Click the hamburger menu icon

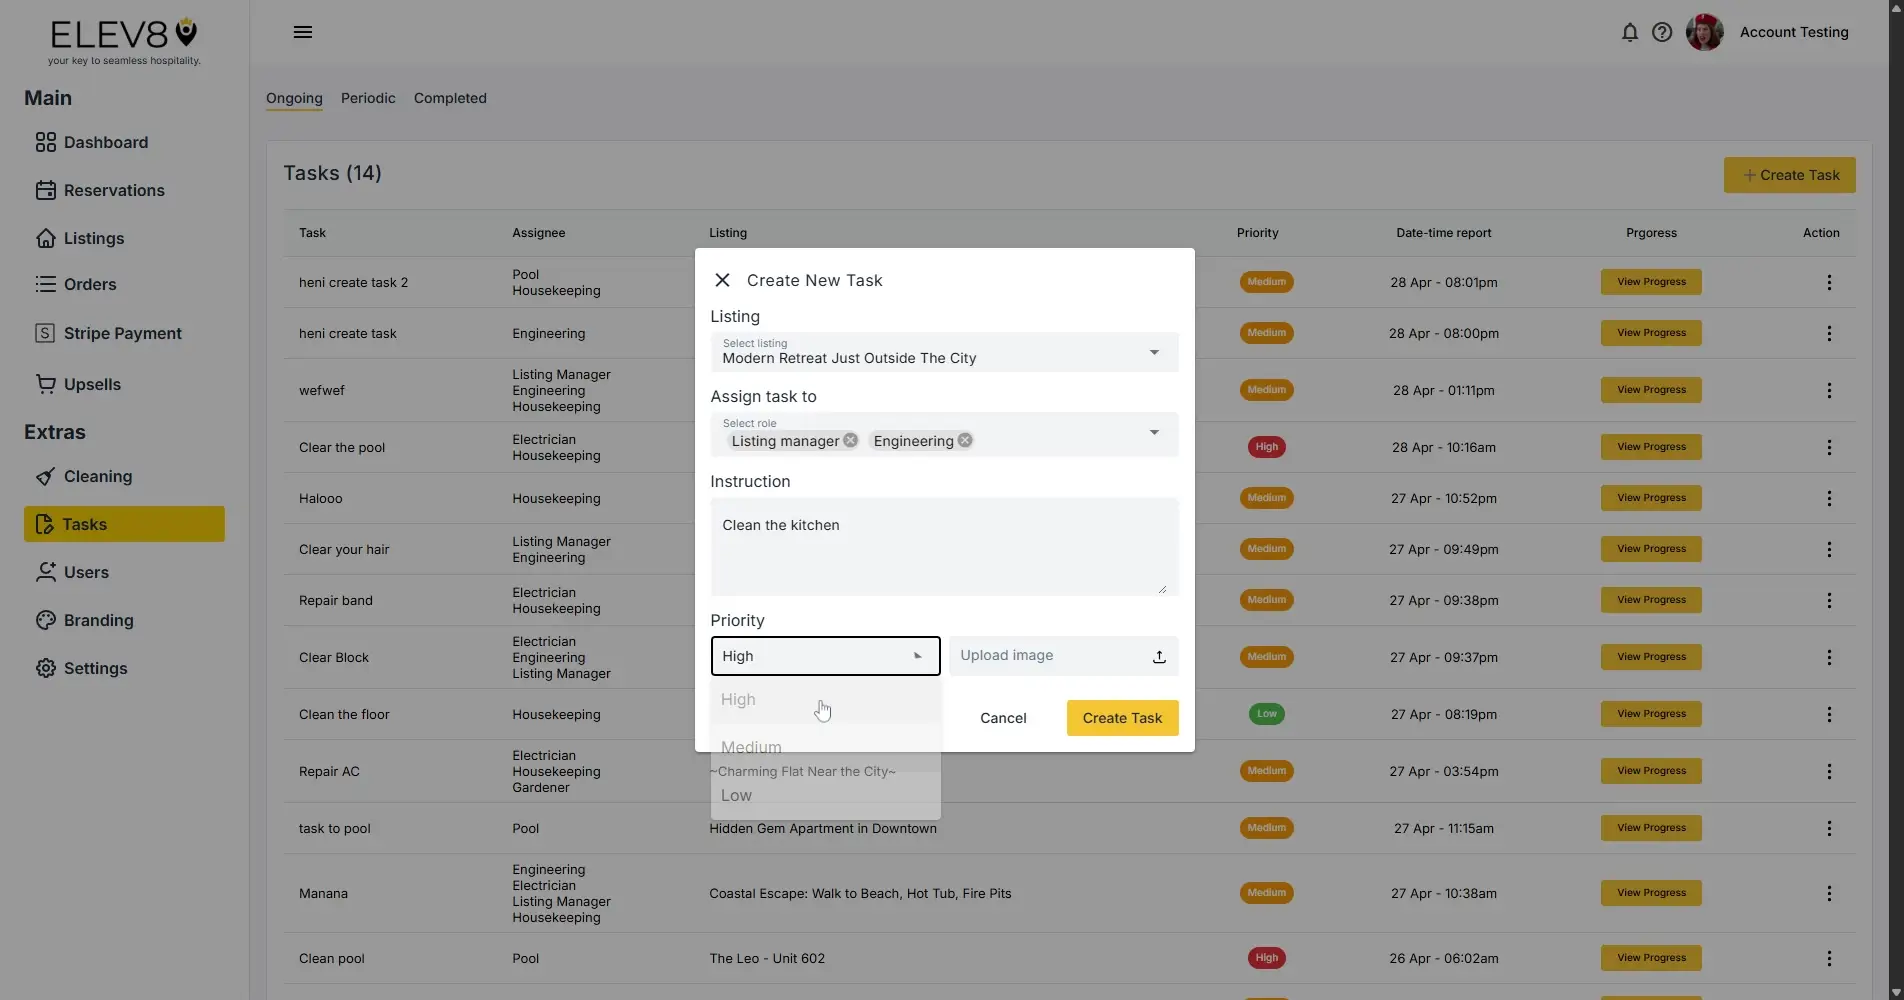tap(302, 32)
